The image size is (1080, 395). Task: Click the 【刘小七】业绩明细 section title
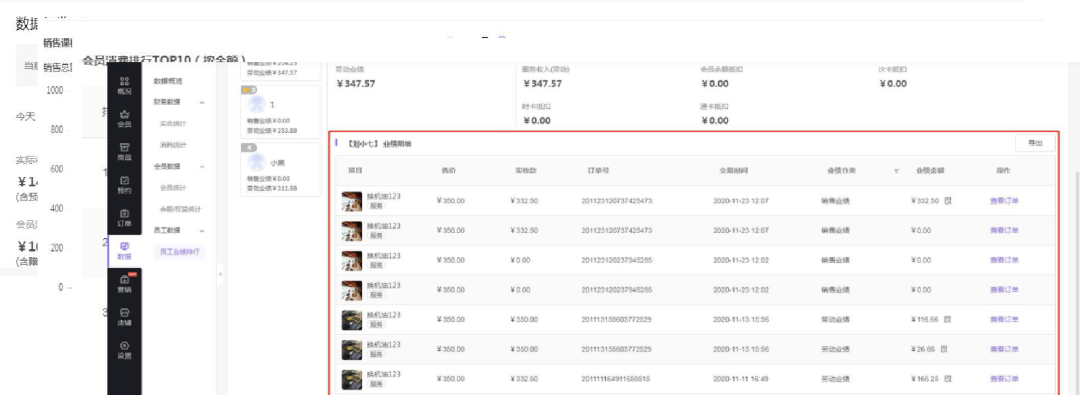click(x=379, y=143)
